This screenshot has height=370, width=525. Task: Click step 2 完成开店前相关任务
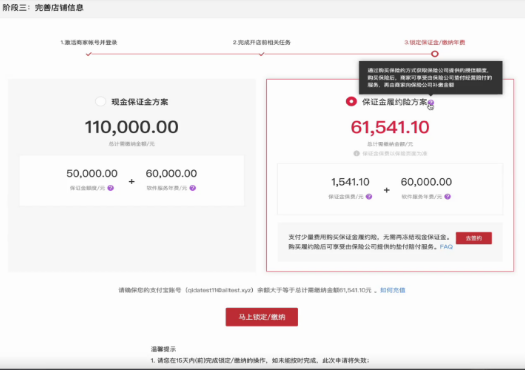pos(262,43)
